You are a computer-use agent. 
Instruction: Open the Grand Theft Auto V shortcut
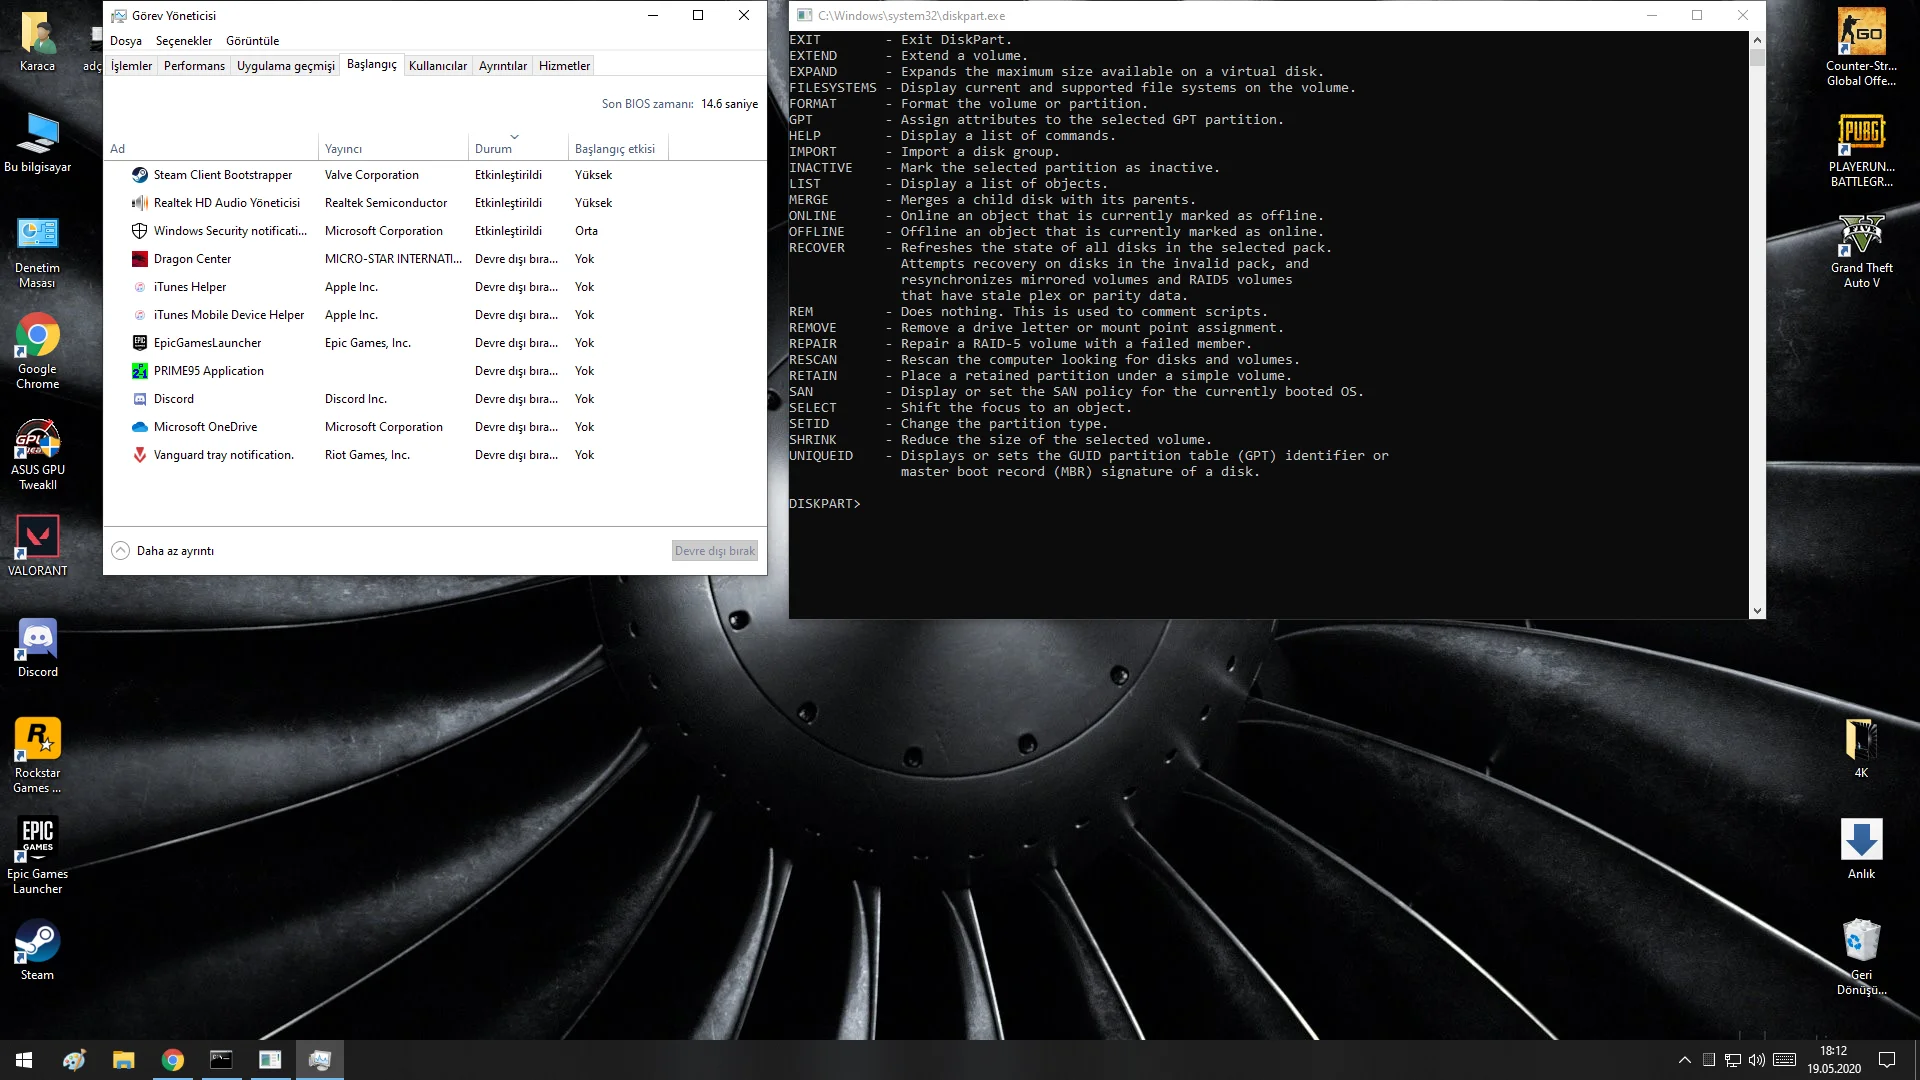(1861, 237)
